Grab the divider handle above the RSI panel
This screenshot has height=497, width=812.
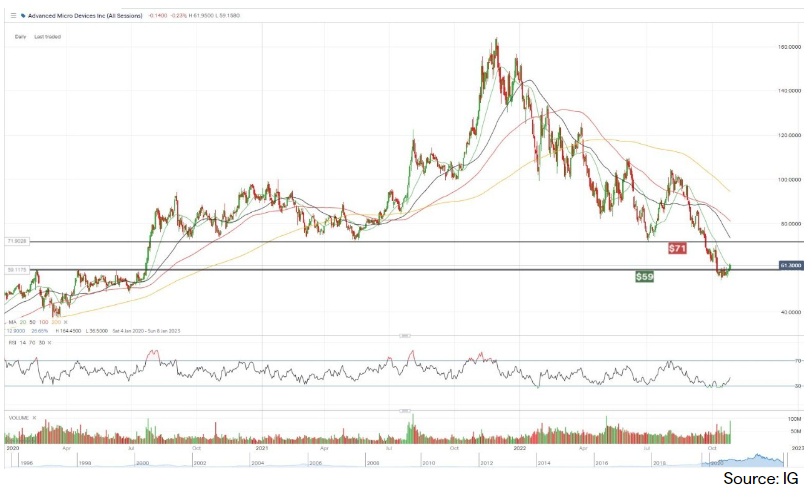coord(404,336)
